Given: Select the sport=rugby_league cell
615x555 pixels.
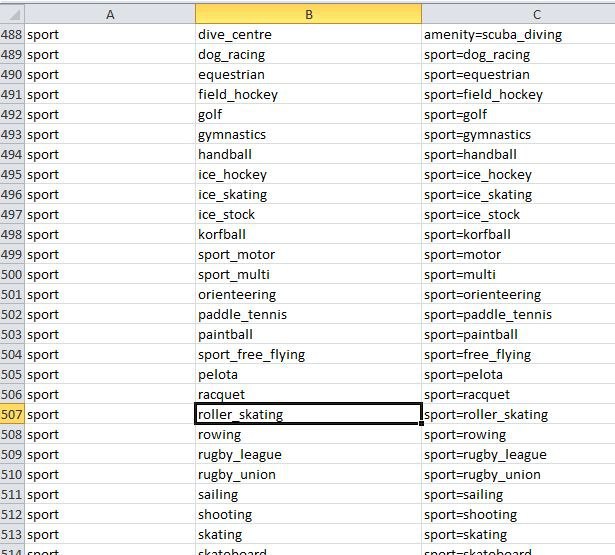Looking at the screenshot, I should [x=519, y=454].
